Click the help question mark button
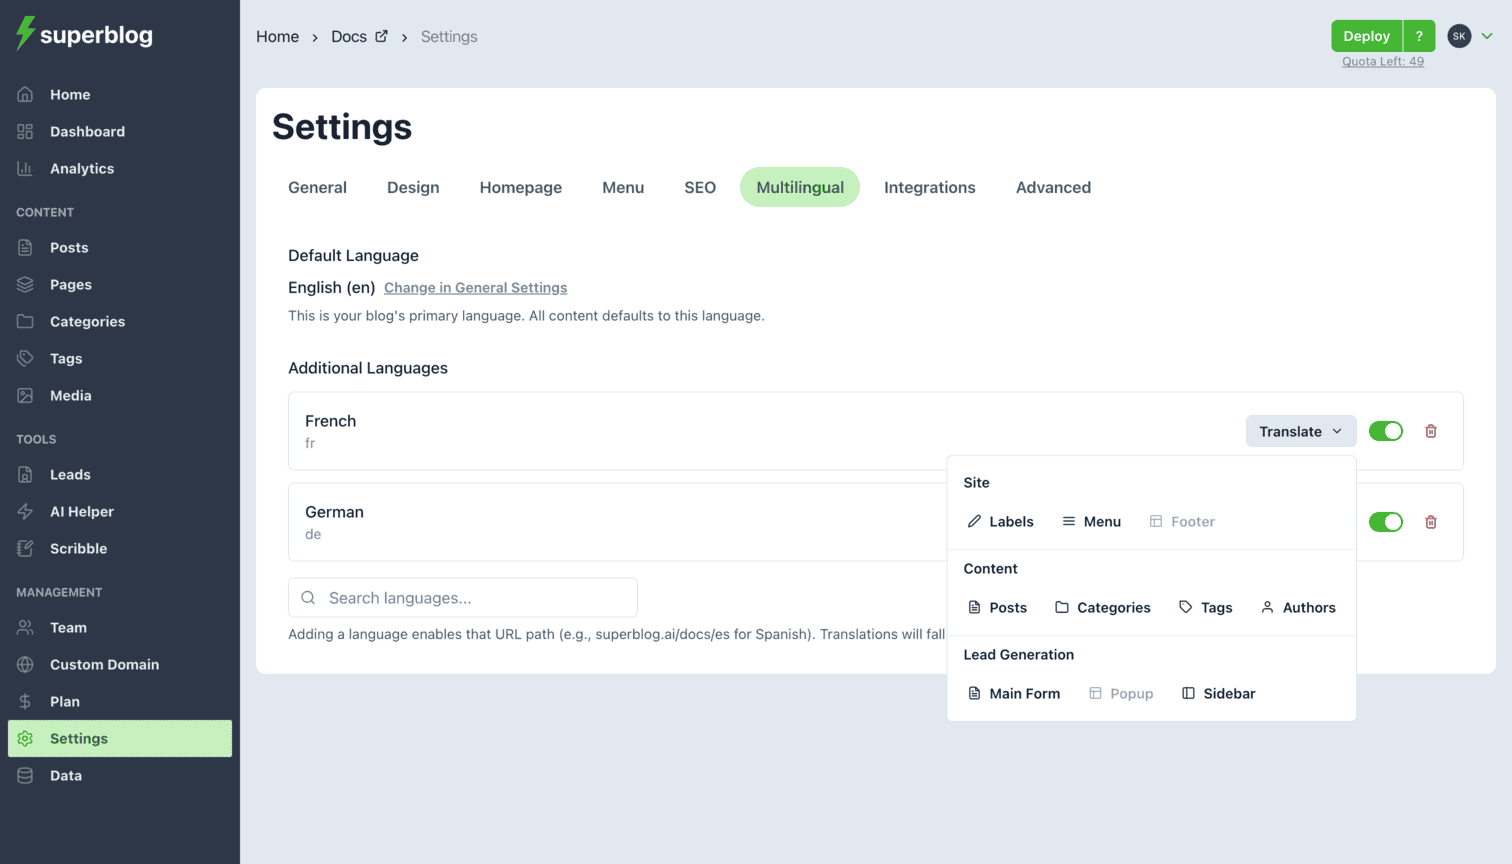This screenshot has width=1512, height=864. click(x=1419, y=35)
